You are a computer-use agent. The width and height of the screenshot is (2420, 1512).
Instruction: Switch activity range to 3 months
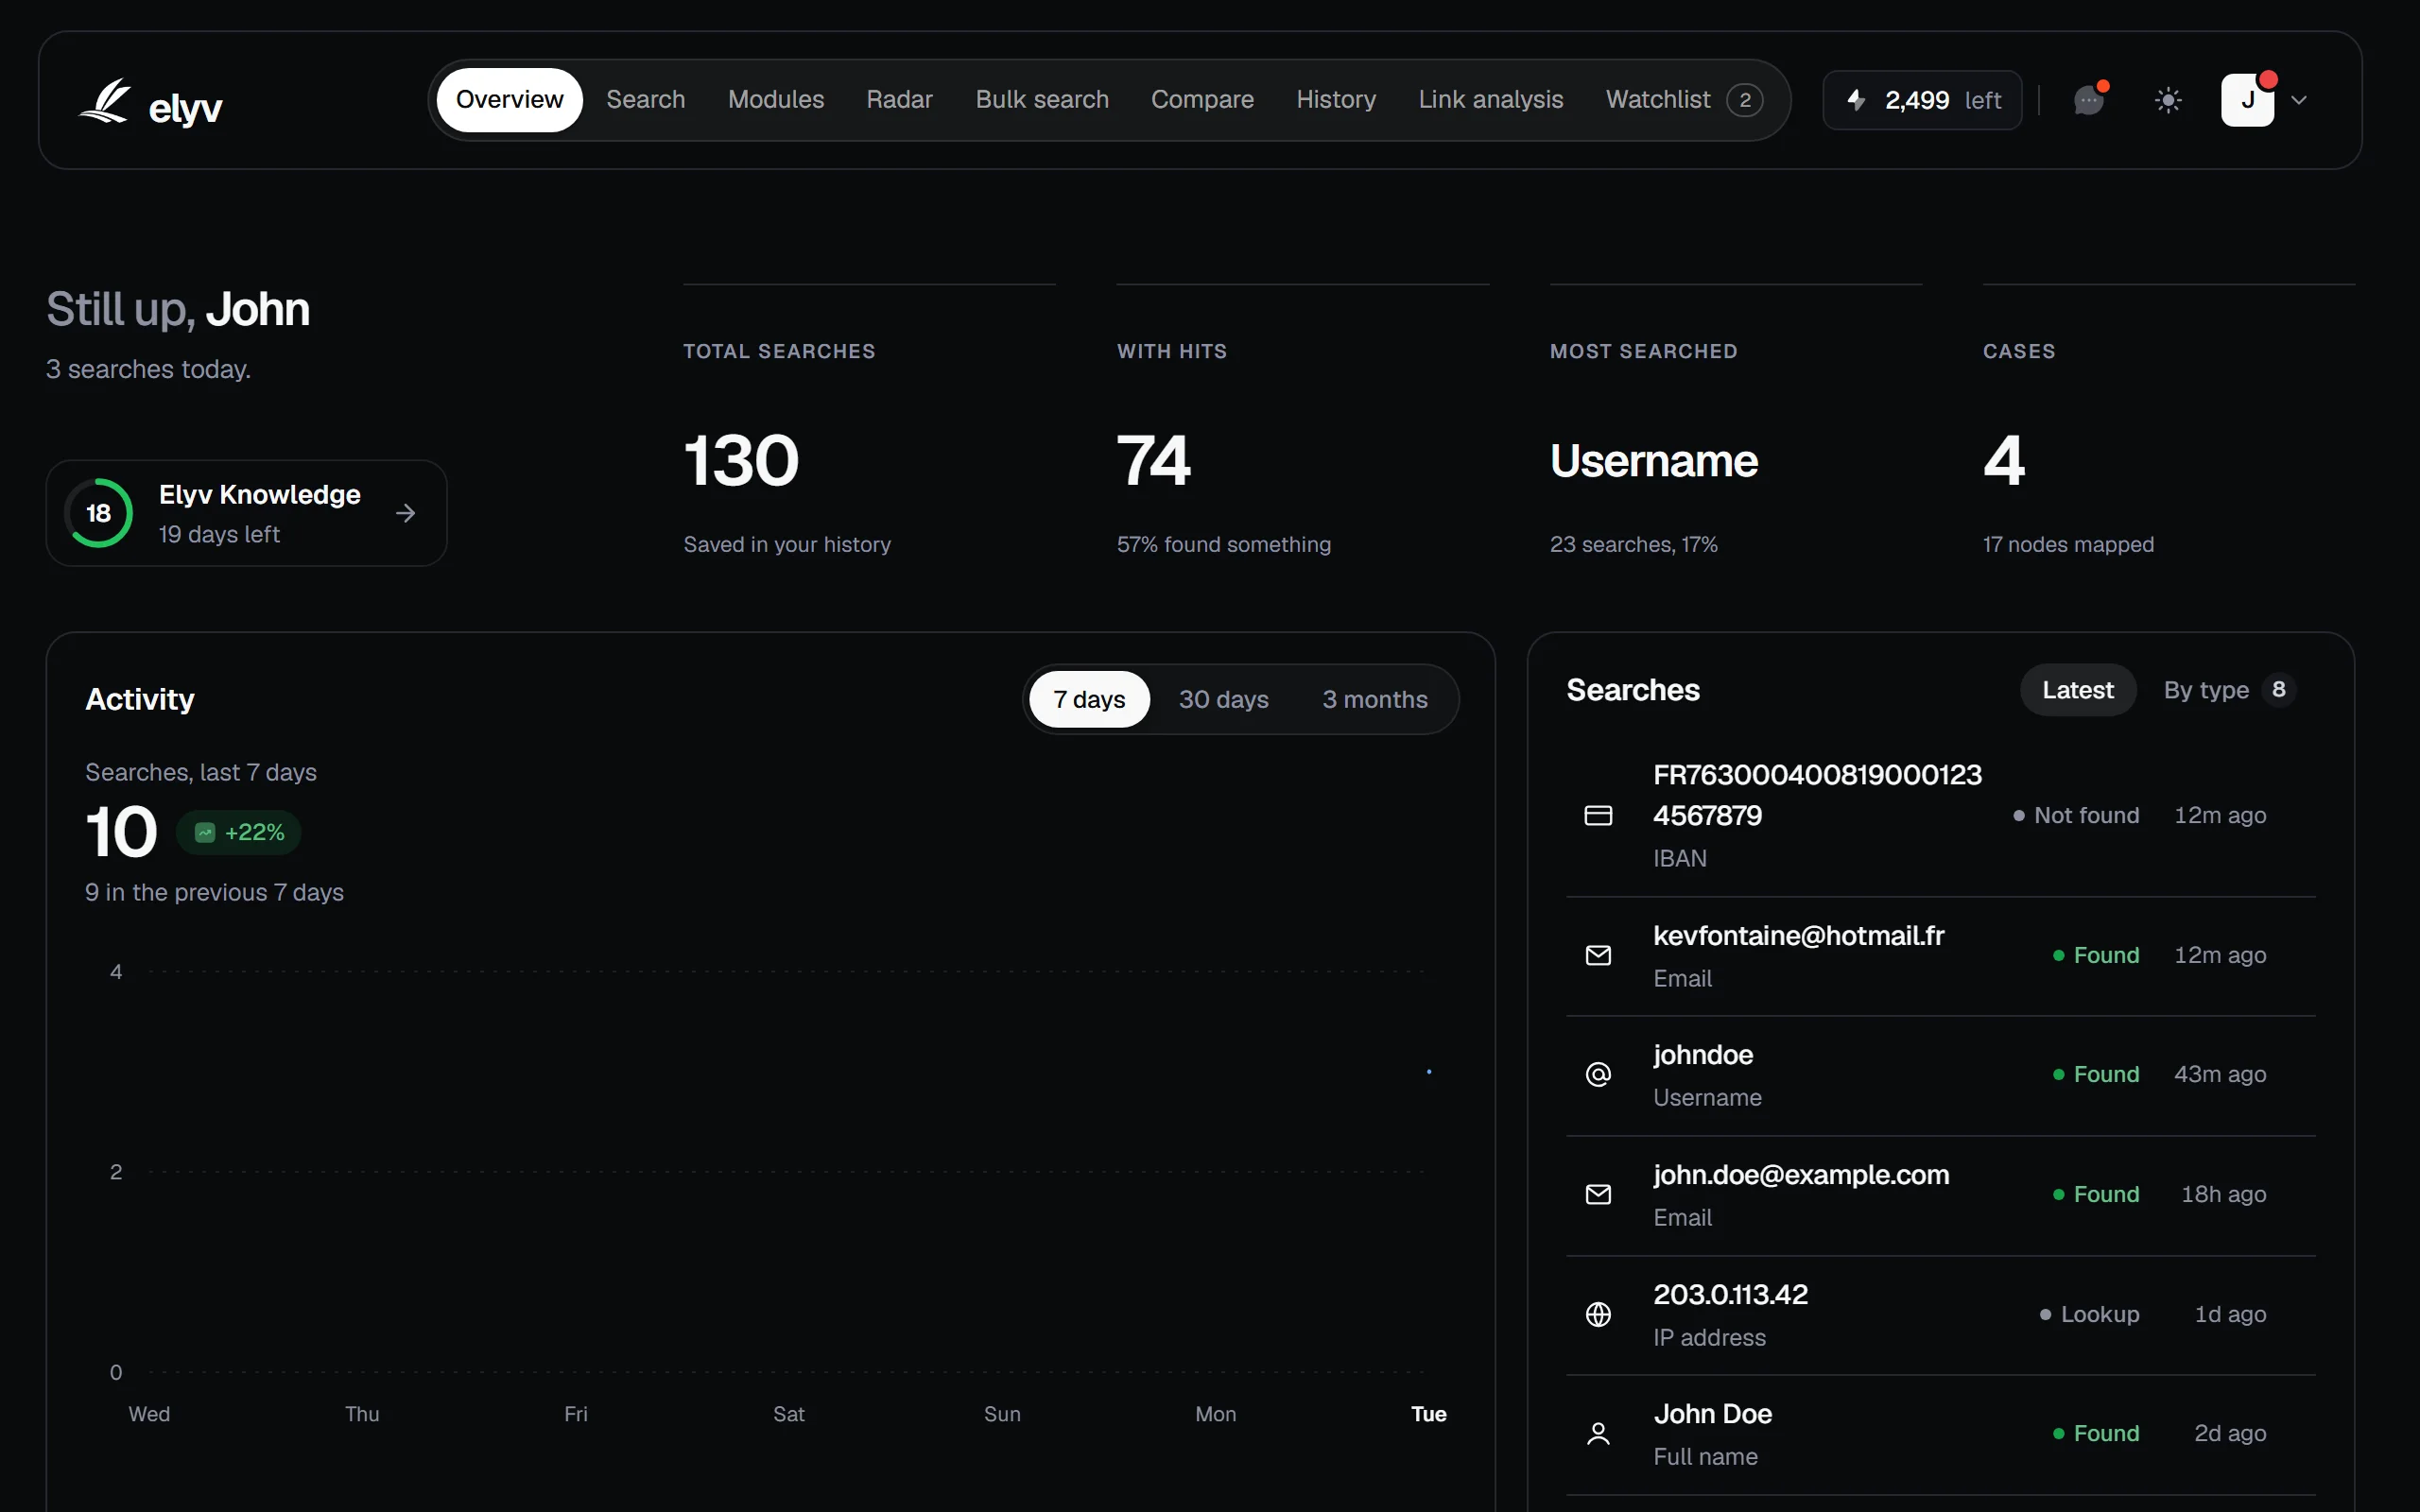click(1374, 699)
